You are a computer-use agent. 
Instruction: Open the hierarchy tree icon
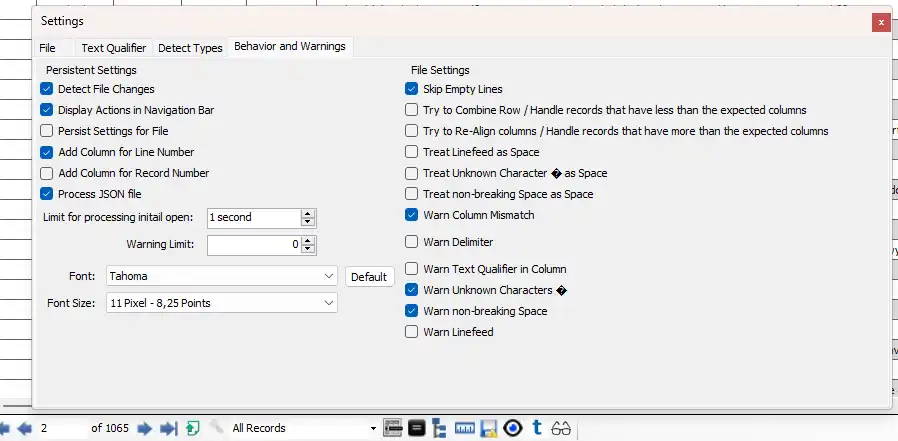point(439,428)
